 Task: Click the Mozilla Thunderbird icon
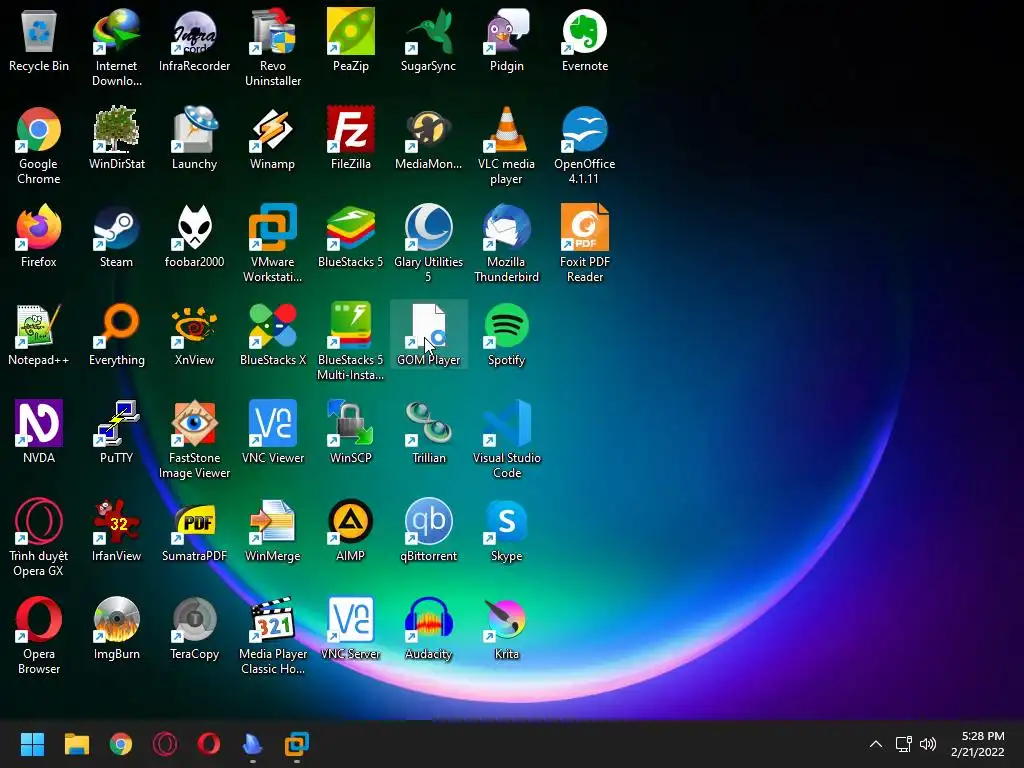(x=507, y=227)
